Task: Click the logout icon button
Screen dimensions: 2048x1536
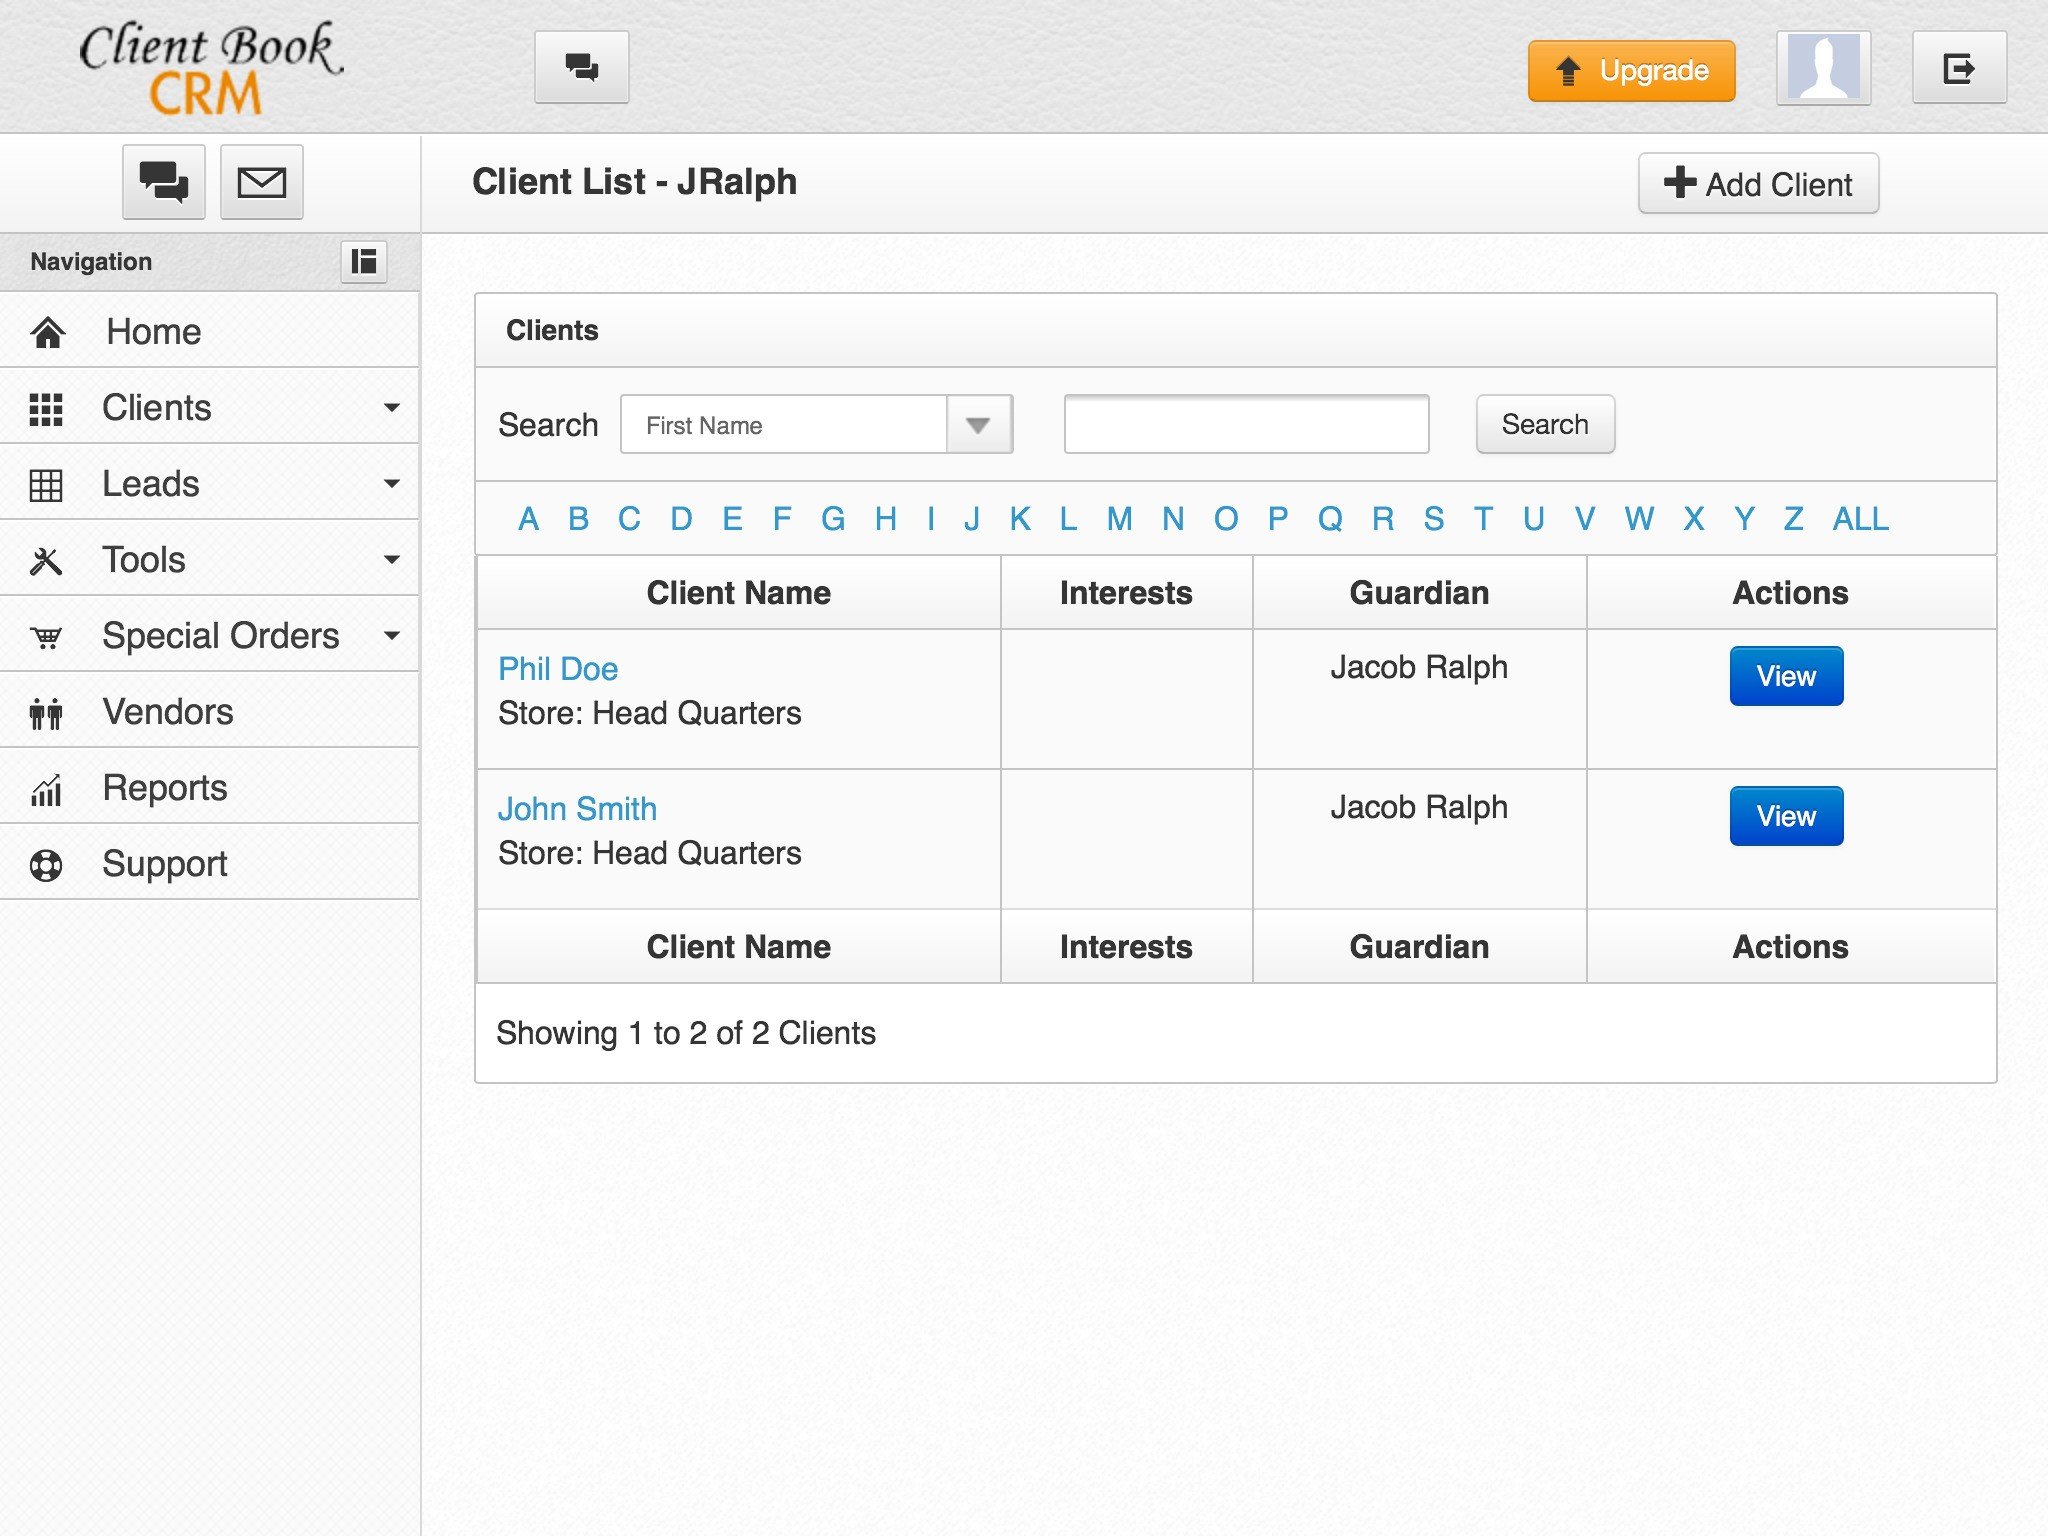Action: tap(1959, 67)
